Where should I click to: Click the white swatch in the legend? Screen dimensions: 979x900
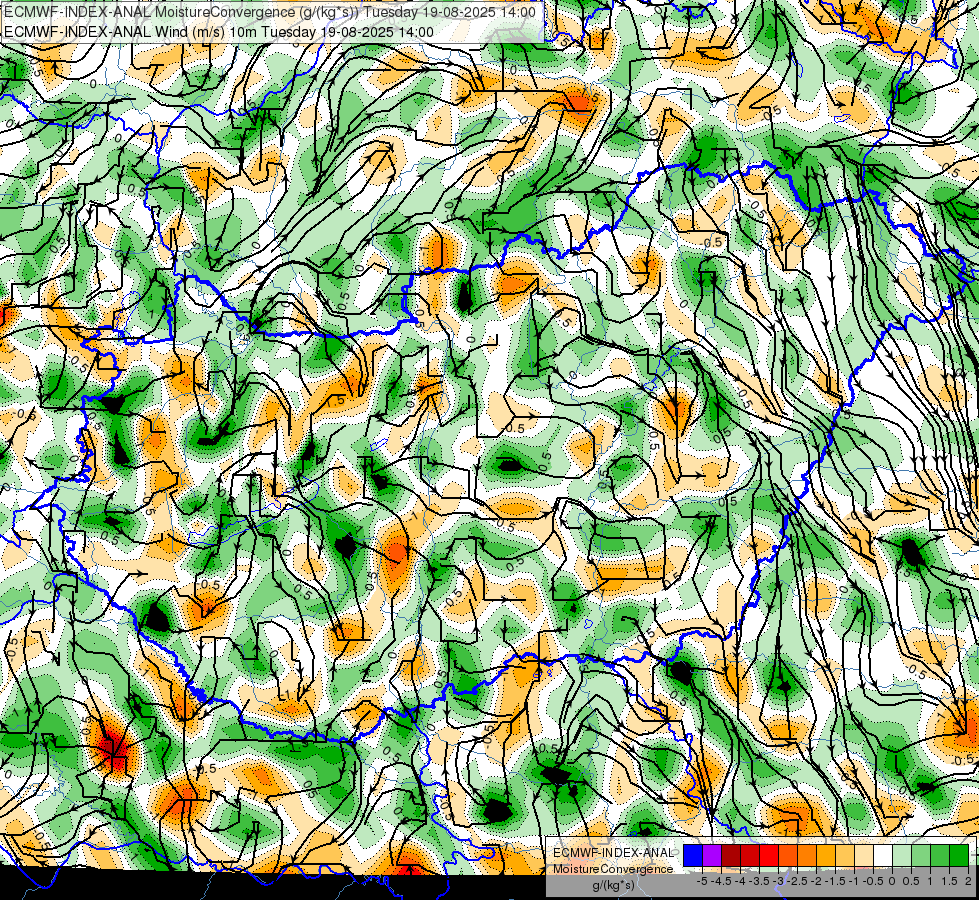[883, 856]
